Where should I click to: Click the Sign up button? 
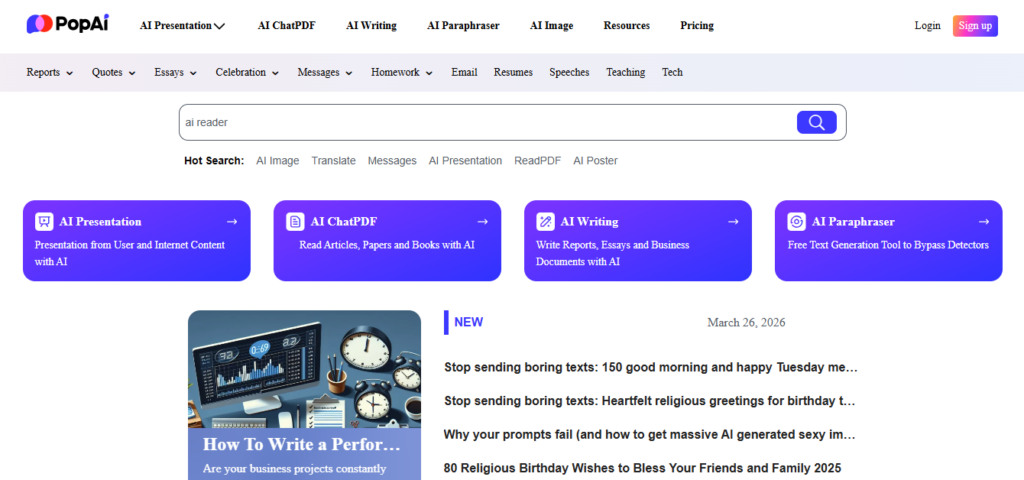(975, 26)
